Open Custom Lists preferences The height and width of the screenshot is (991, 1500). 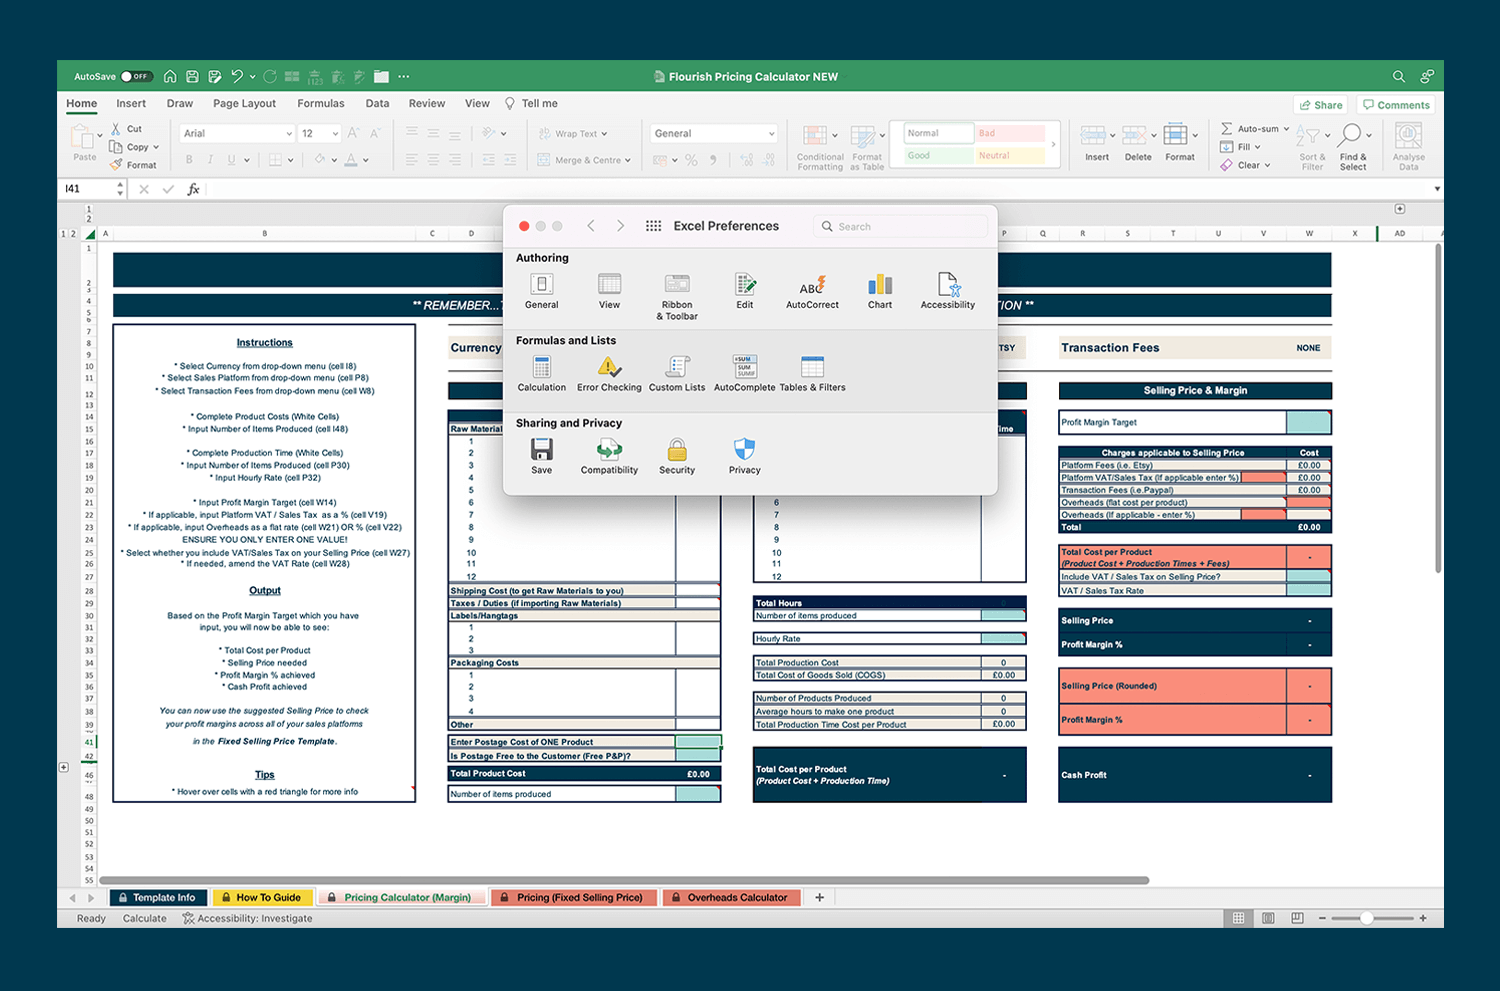[677, 370]
